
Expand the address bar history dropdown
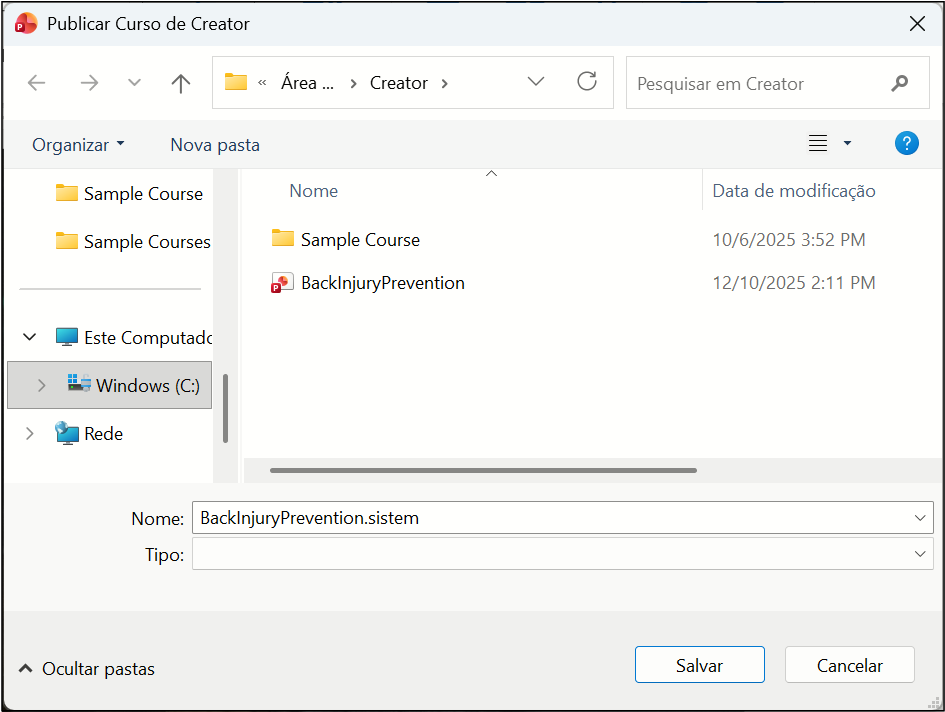click(x=536, y=82)
